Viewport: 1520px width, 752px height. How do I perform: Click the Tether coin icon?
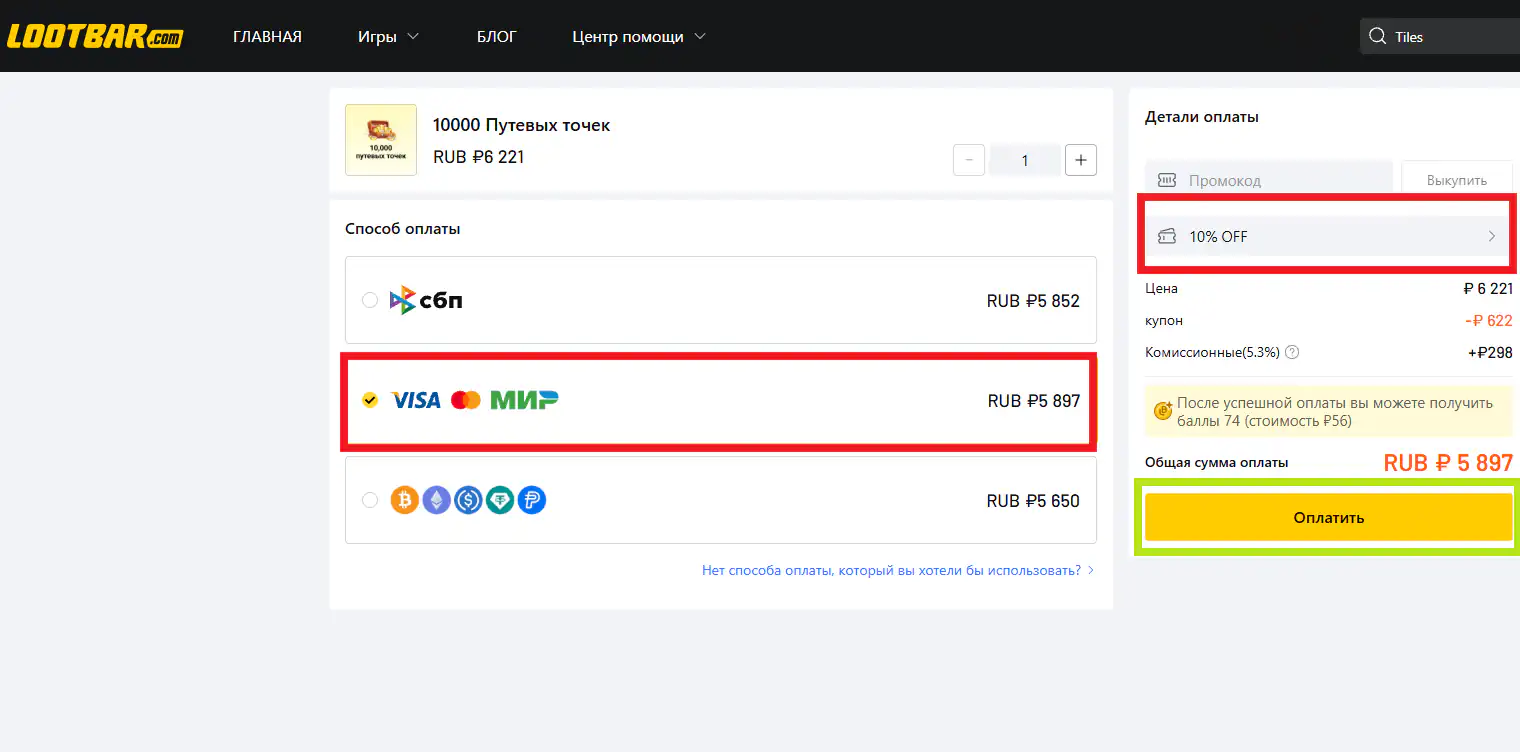(x=500, y=500)
